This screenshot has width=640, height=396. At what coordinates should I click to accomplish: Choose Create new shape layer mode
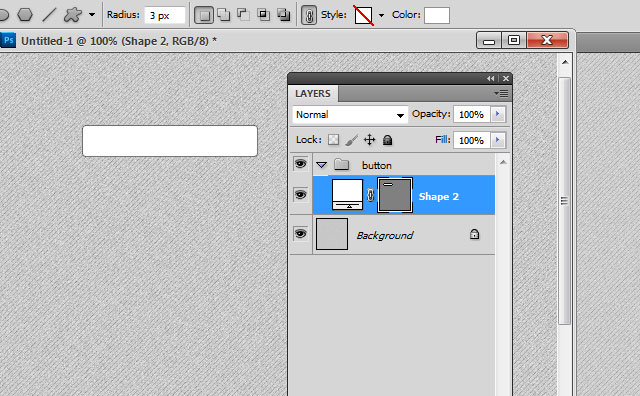click(x=204, y=15)
